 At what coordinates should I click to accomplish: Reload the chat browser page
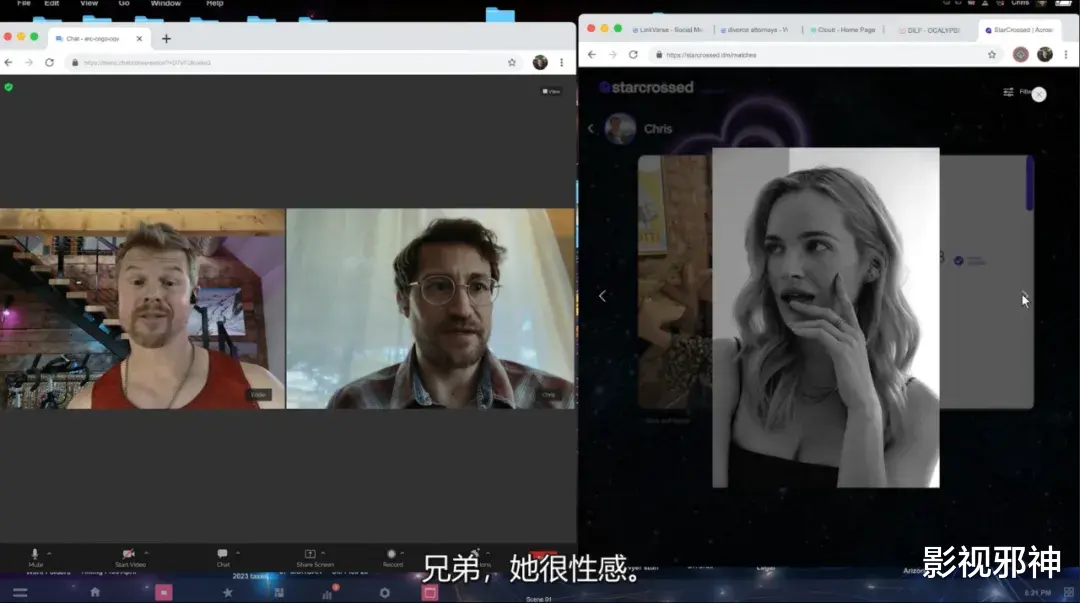point(50,63)
